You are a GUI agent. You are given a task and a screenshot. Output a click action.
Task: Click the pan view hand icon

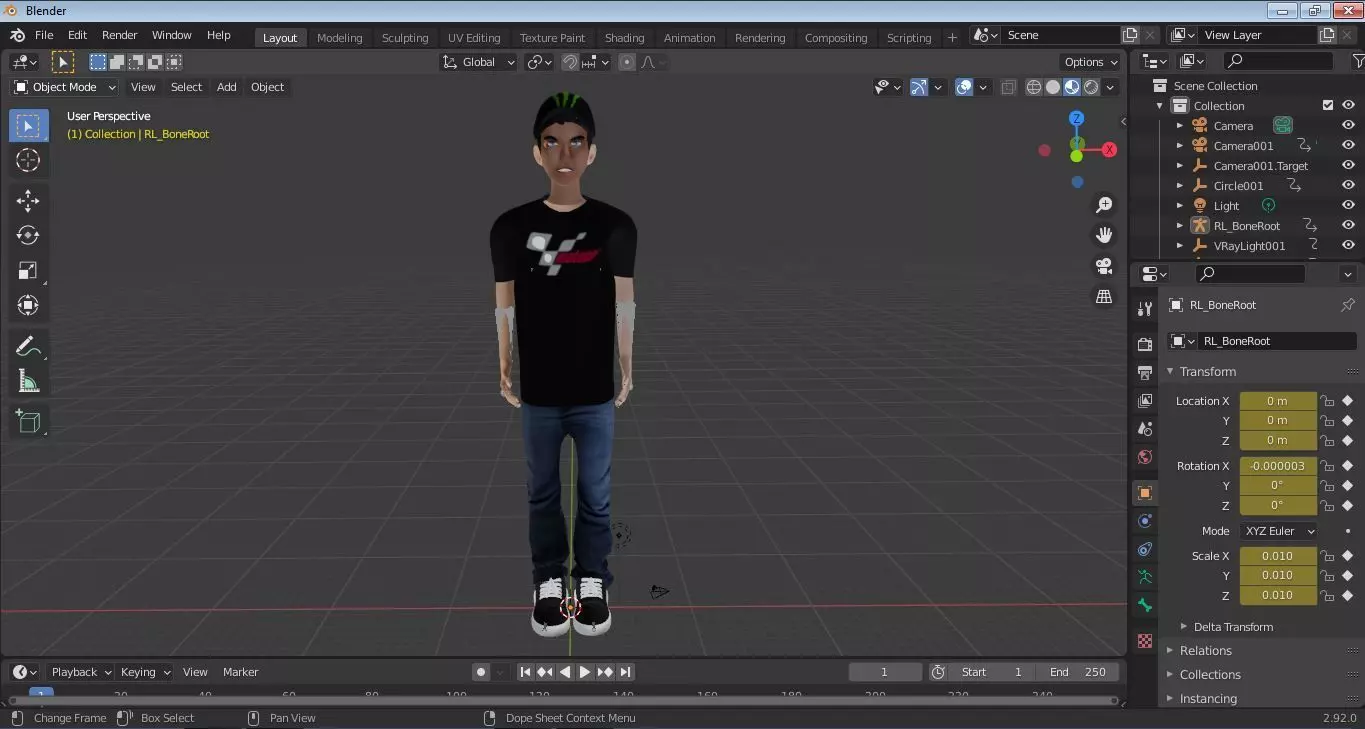tap(1104, 235)
